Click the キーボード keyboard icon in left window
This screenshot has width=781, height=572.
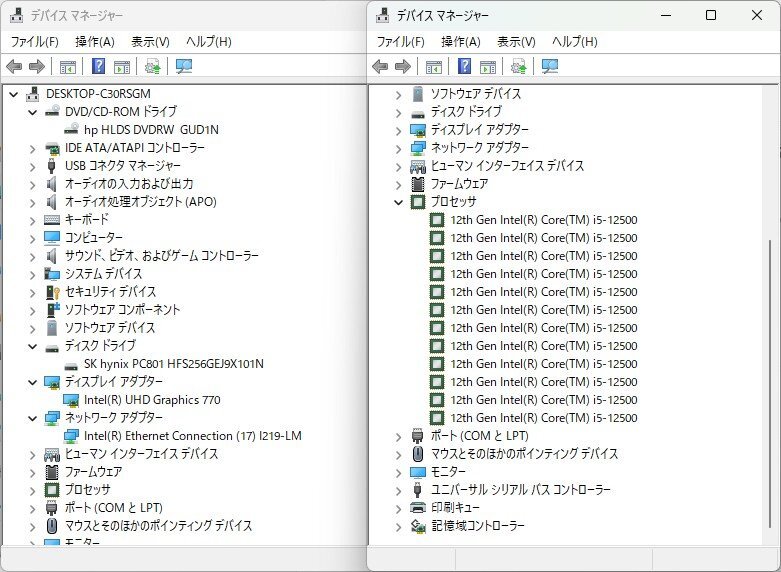click(52, 220)
